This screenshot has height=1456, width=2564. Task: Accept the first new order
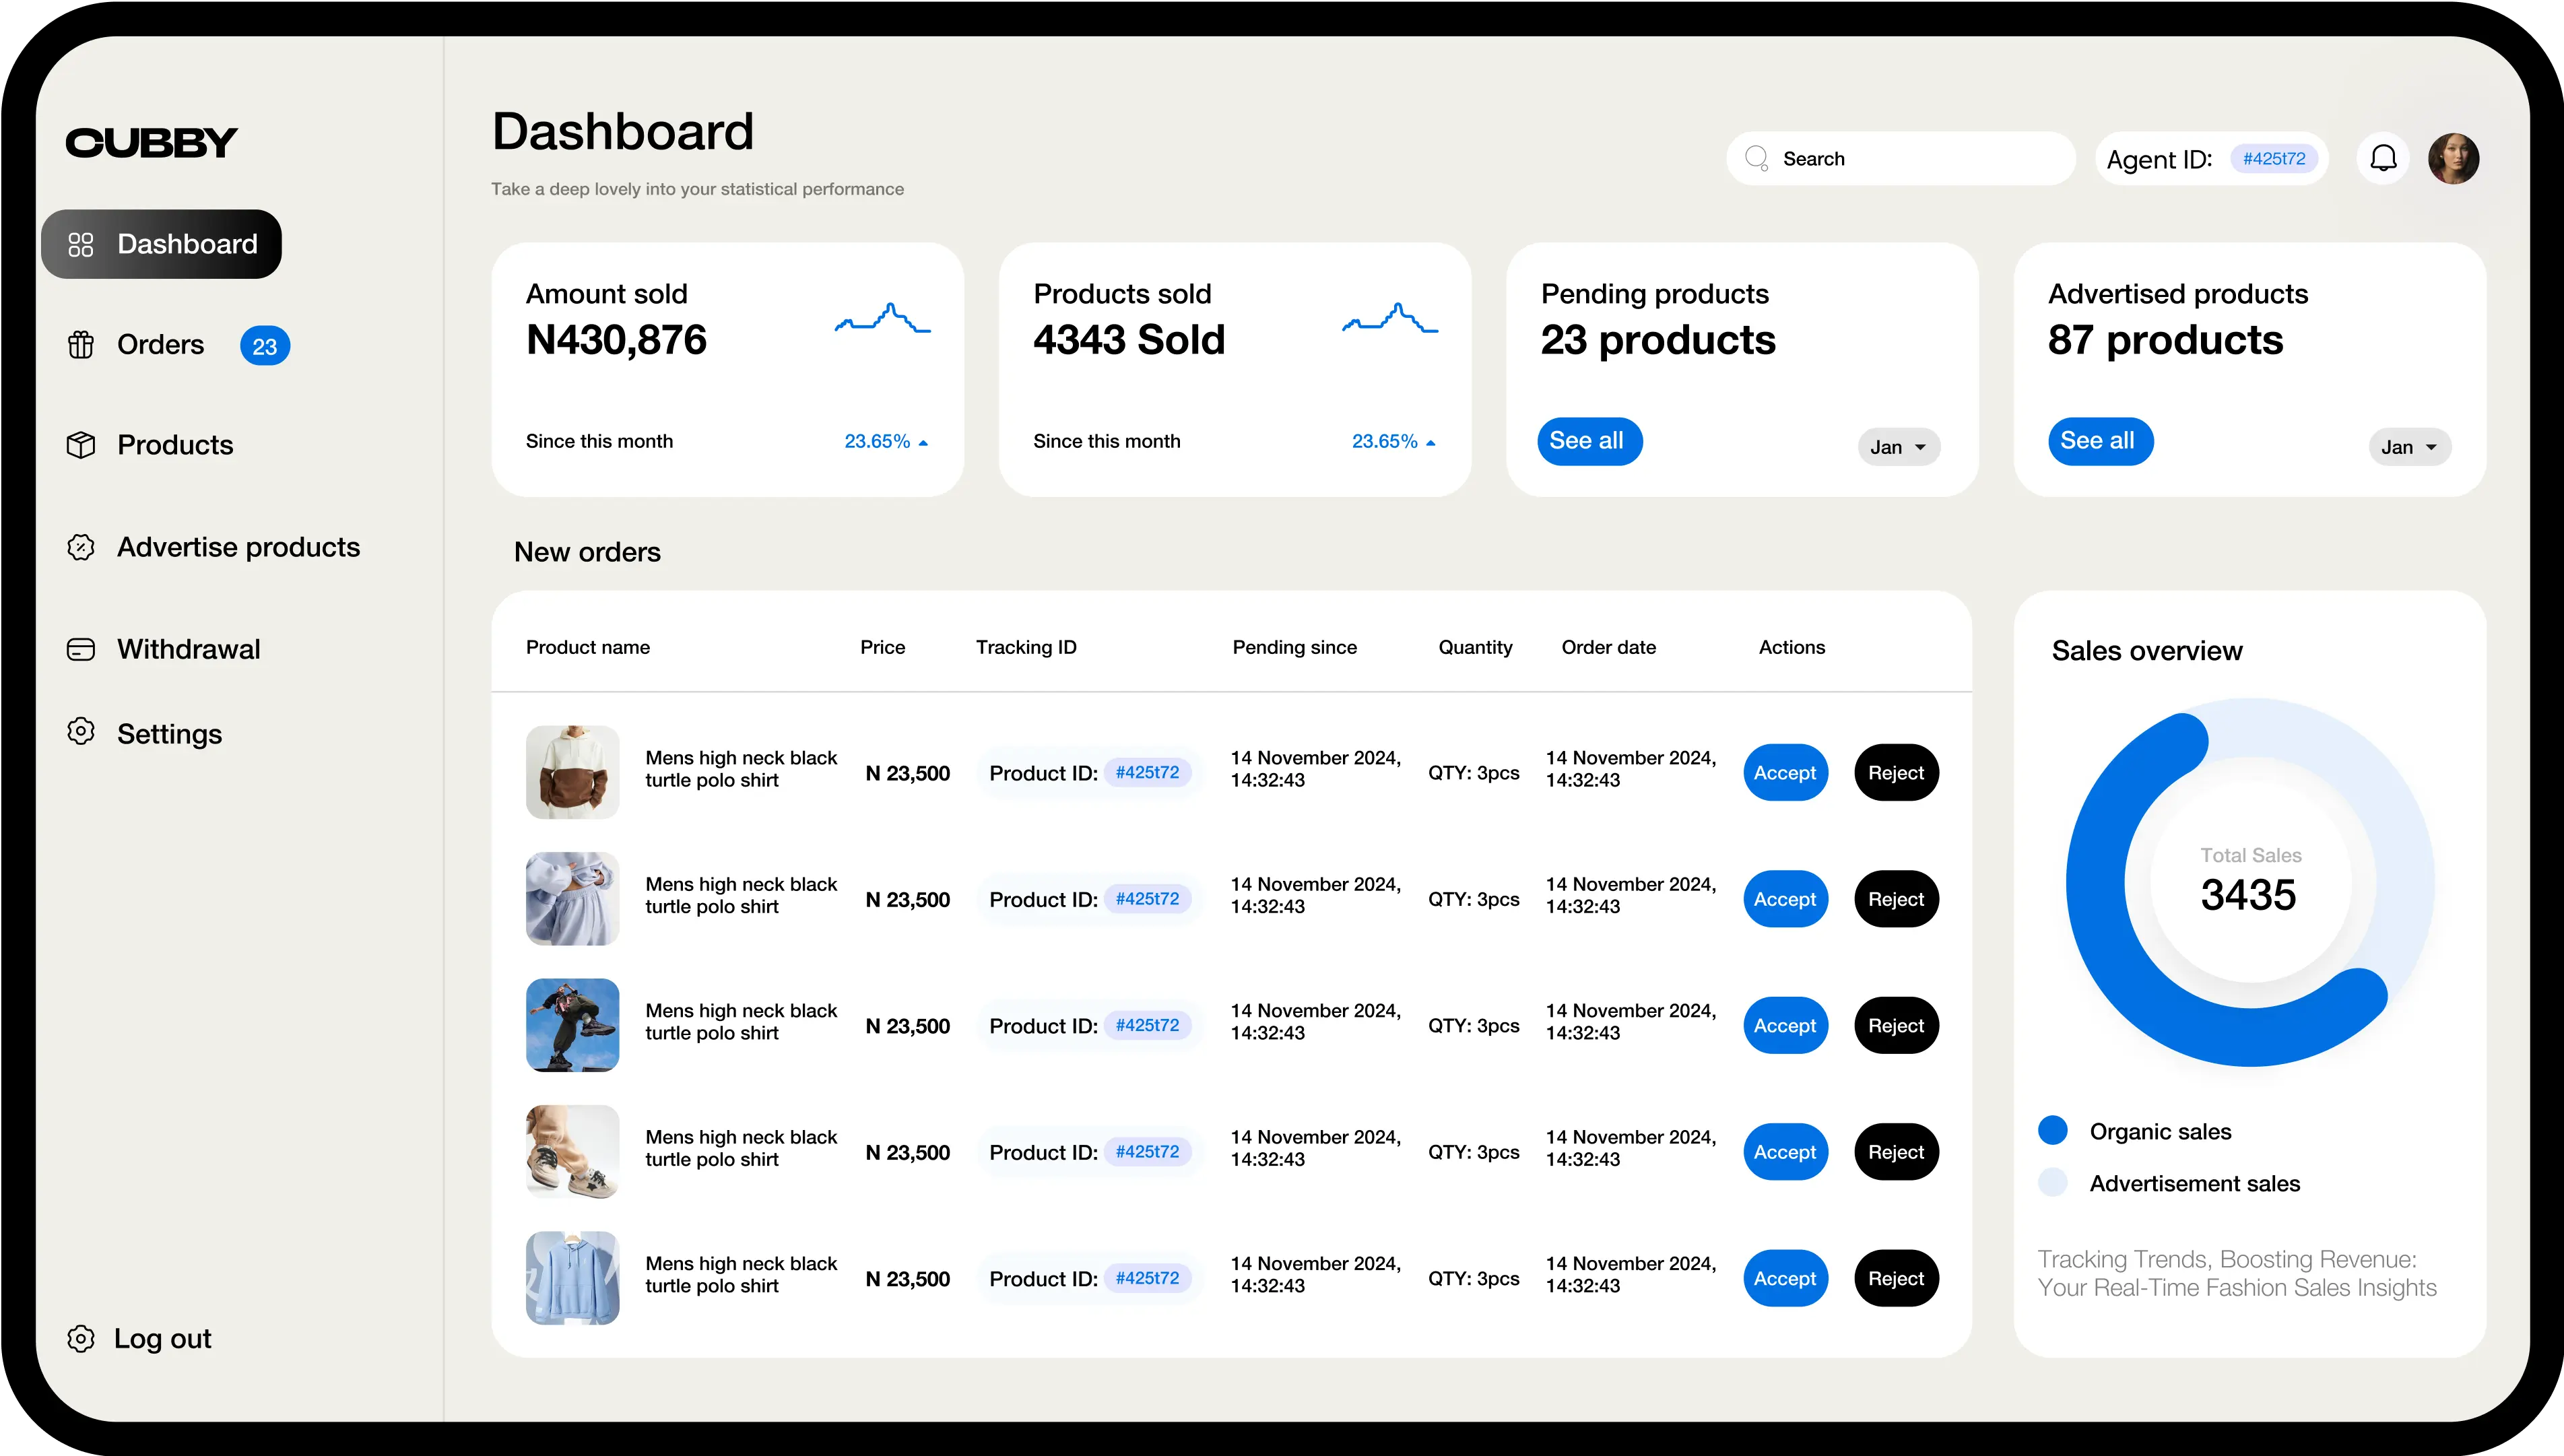coord(1786,772)
